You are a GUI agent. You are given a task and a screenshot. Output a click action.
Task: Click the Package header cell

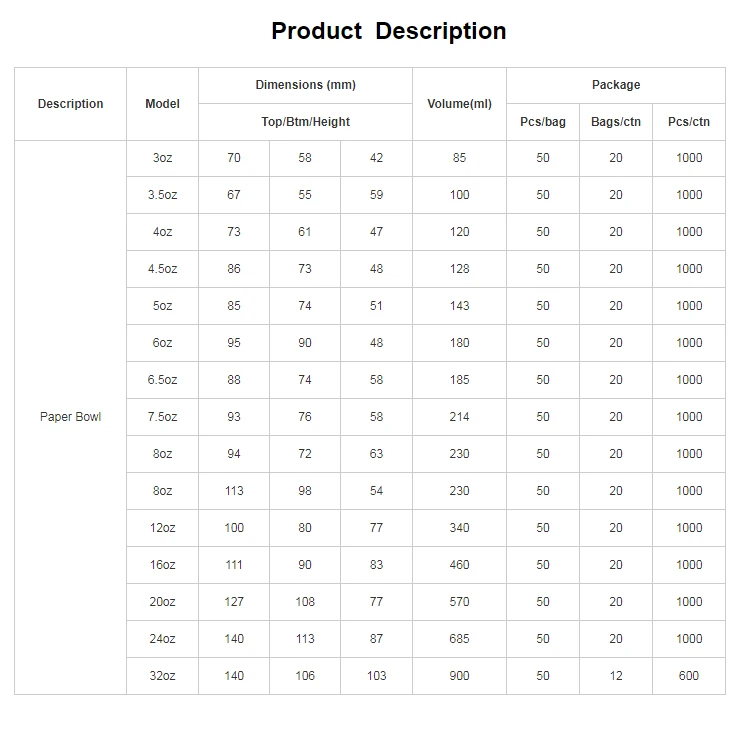616,85
